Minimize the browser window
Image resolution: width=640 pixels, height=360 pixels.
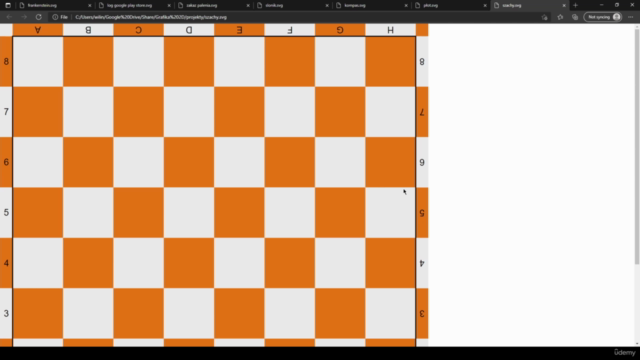[601, 5]
